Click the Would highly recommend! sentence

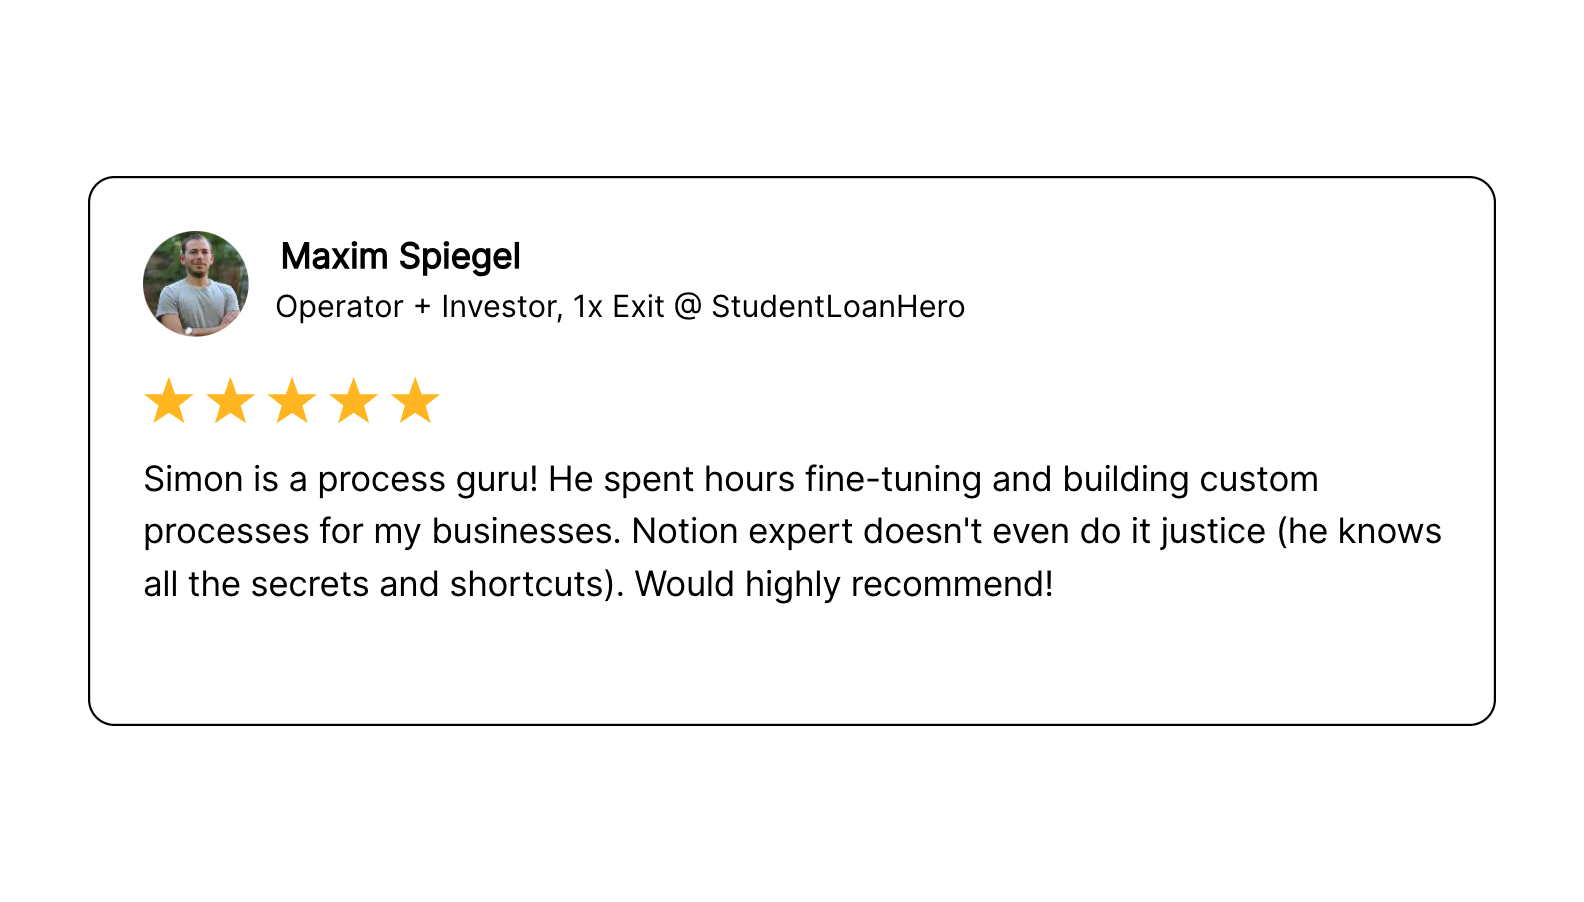(844, 584)
